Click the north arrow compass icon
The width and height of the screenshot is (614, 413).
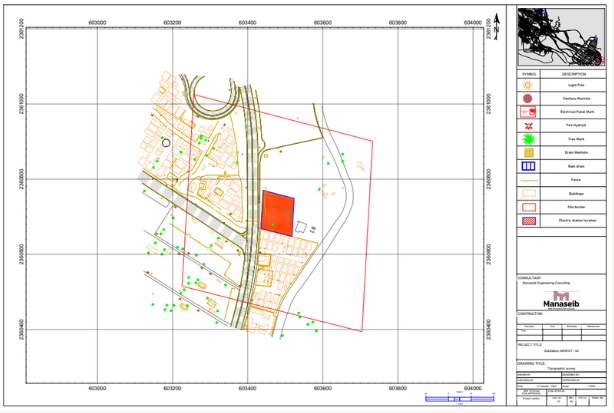[495, 28]
